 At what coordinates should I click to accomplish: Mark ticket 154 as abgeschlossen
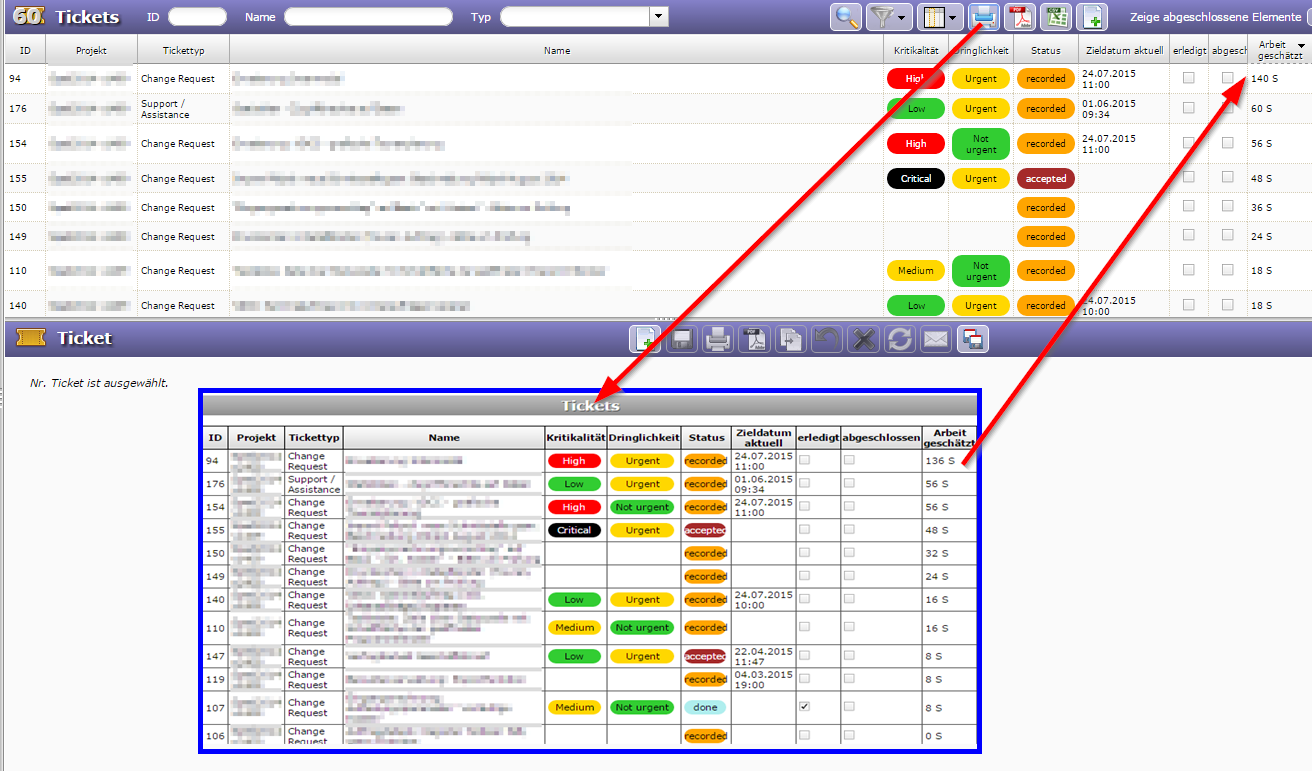click(x=1227, y=143)
